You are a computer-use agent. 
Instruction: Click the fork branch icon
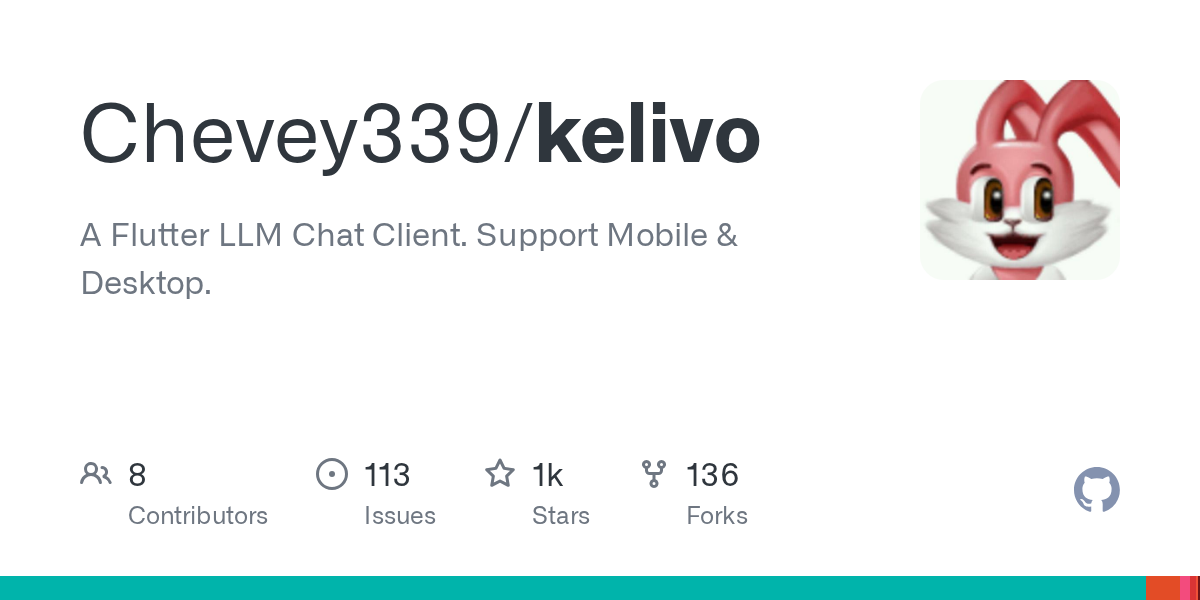654,474
